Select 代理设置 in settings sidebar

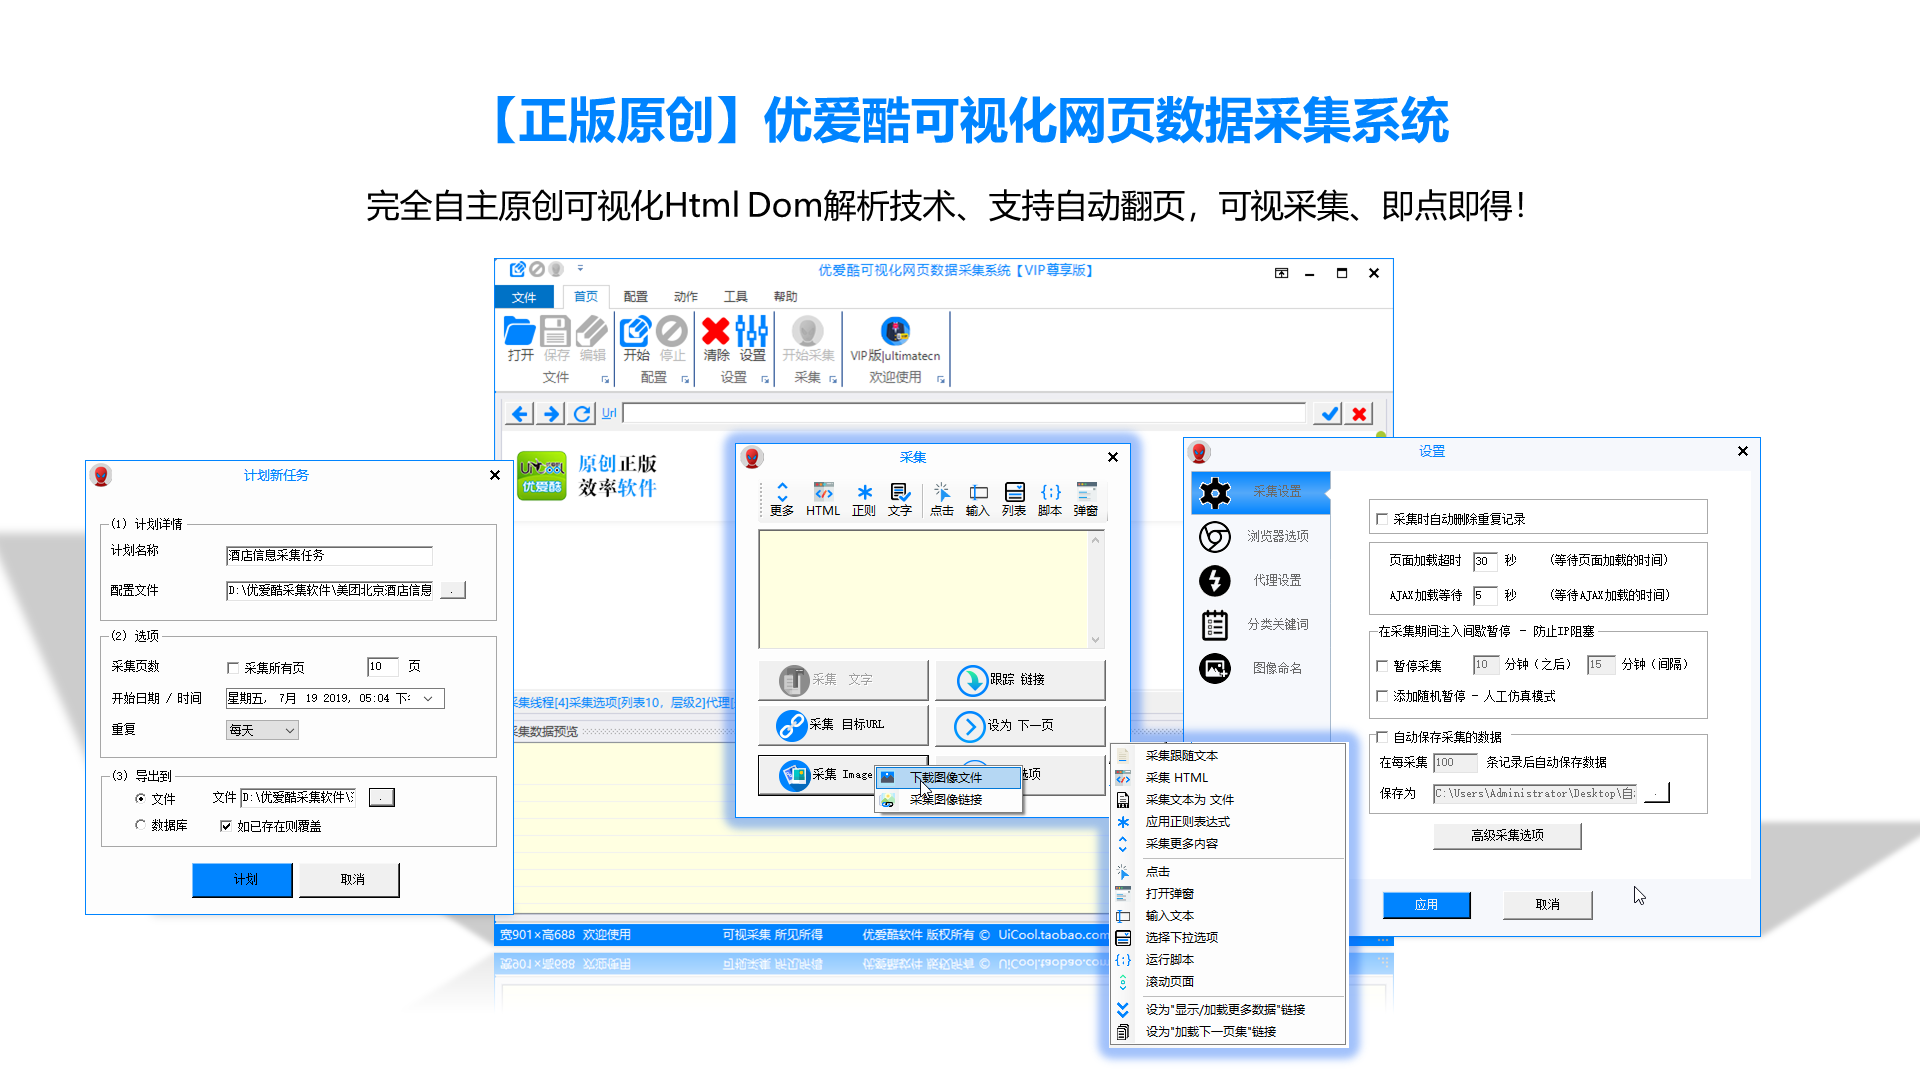click(x=1261, y=580)
